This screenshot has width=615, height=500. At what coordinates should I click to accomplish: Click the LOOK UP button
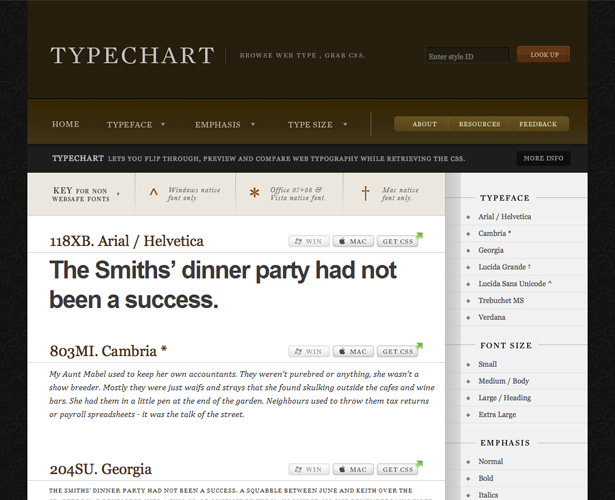tap(543, 55)
